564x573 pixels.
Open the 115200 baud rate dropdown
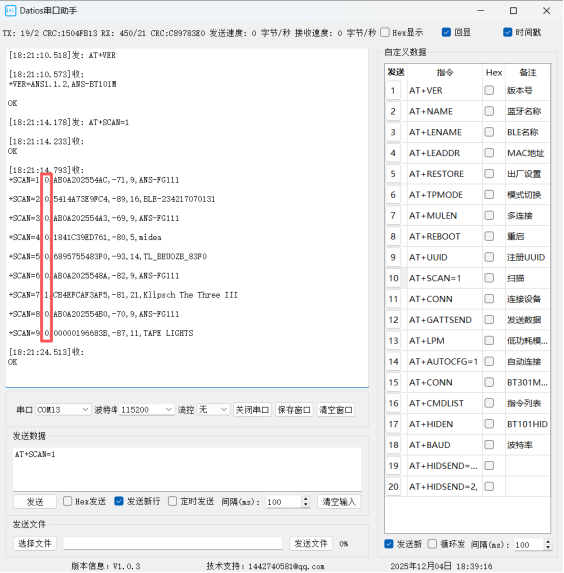[x=147, y=410]
